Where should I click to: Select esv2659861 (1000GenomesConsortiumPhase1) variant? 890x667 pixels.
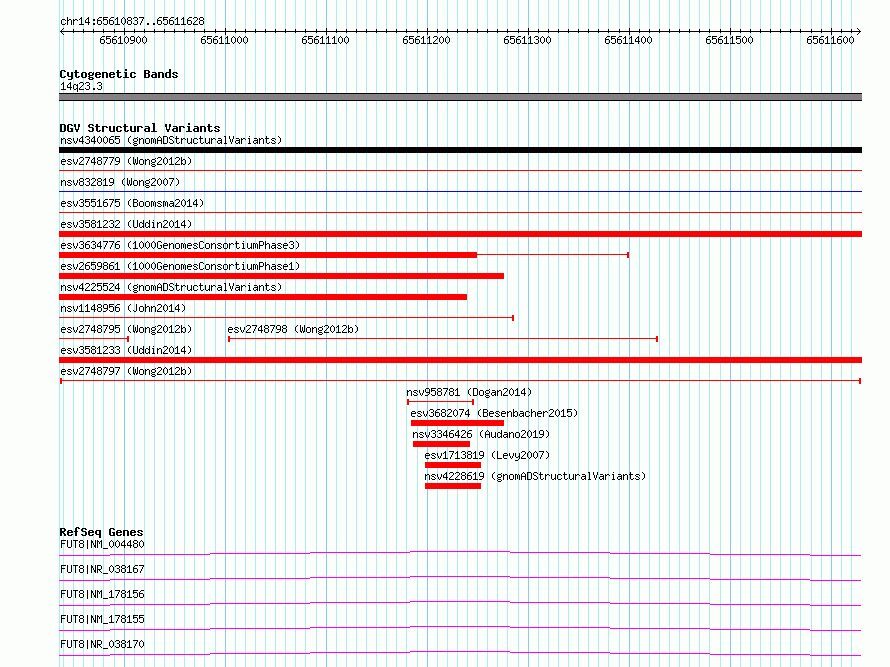(x=180, y=266)
